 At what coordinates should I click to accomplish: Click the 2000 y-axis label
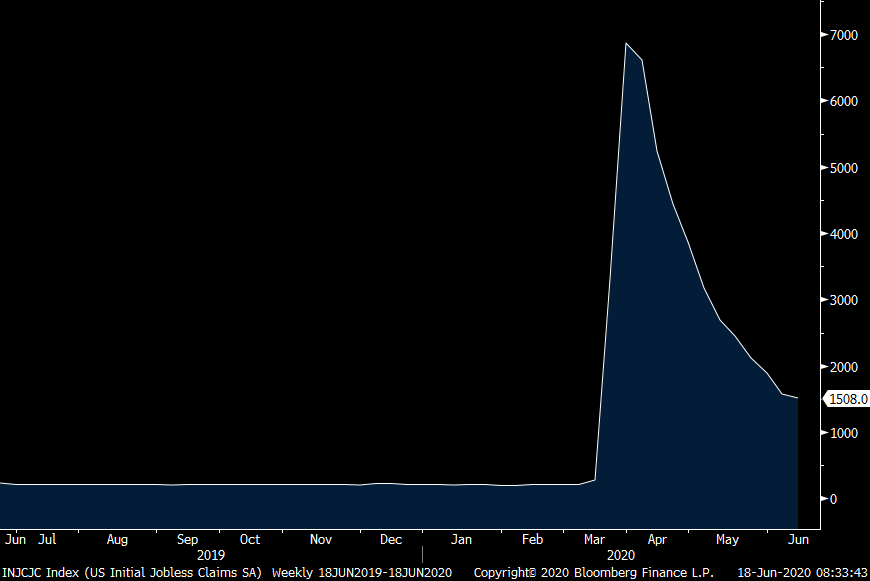(843, 367)
